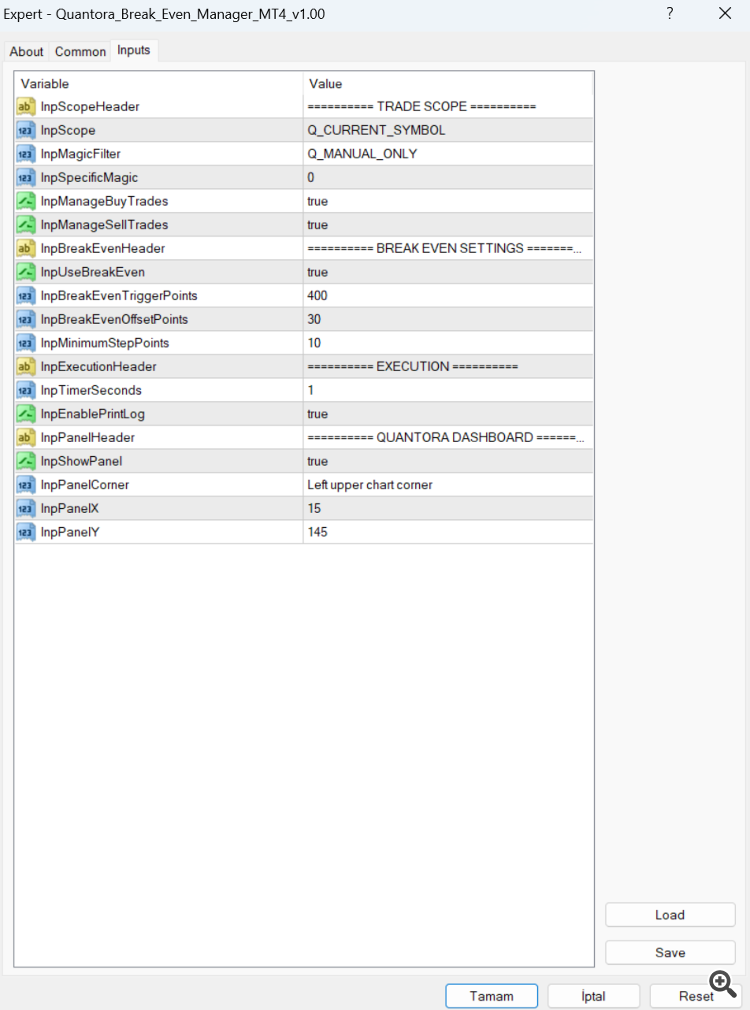Select the TRADE SCOPE header value

click(448, 106)
